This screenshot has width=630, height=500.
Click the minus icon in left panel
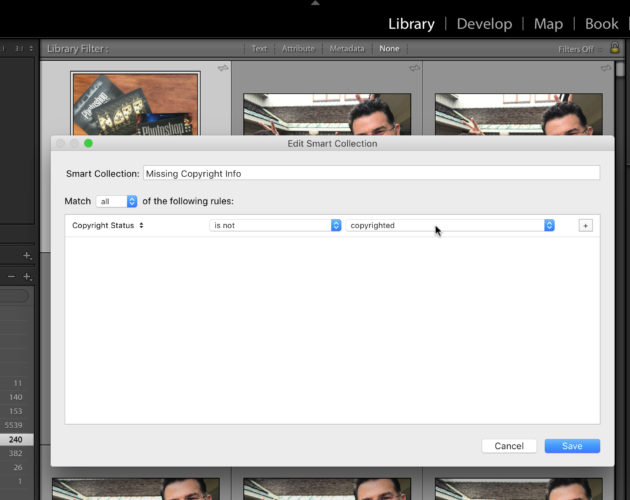tap(12, 277)
